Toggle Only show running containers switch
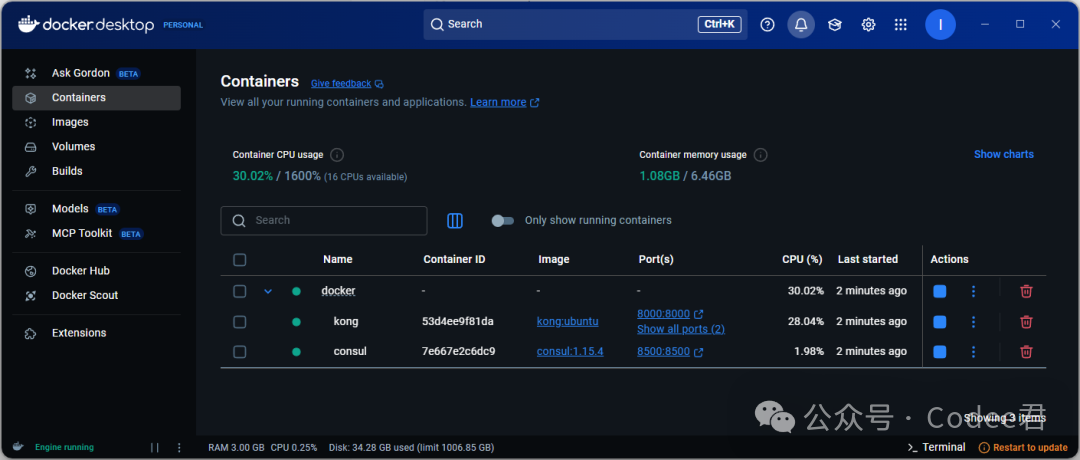The height and width of the screenshot is (460, 1080). pos(502,220)
